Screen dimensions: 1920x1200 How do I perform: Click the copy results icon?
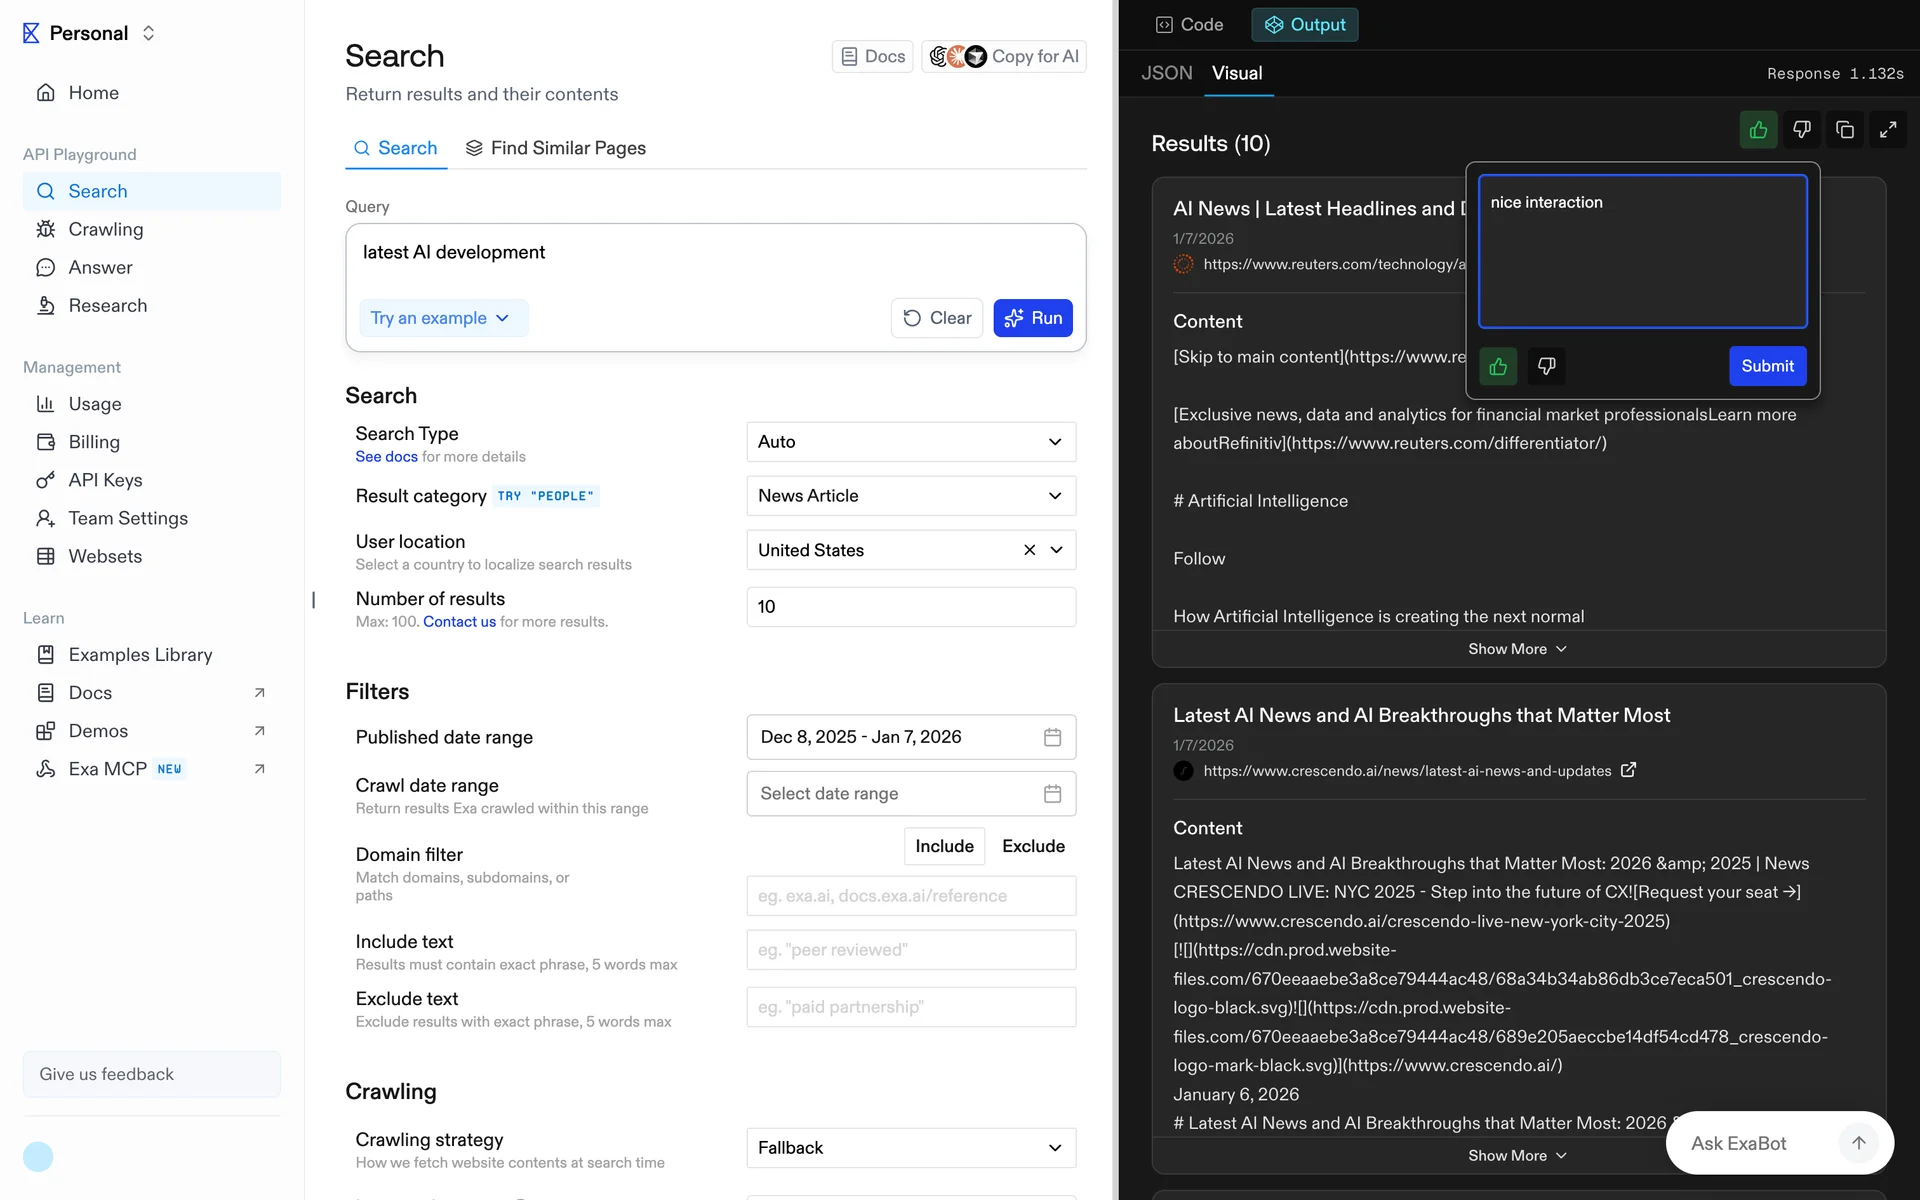coord(1845,130)
